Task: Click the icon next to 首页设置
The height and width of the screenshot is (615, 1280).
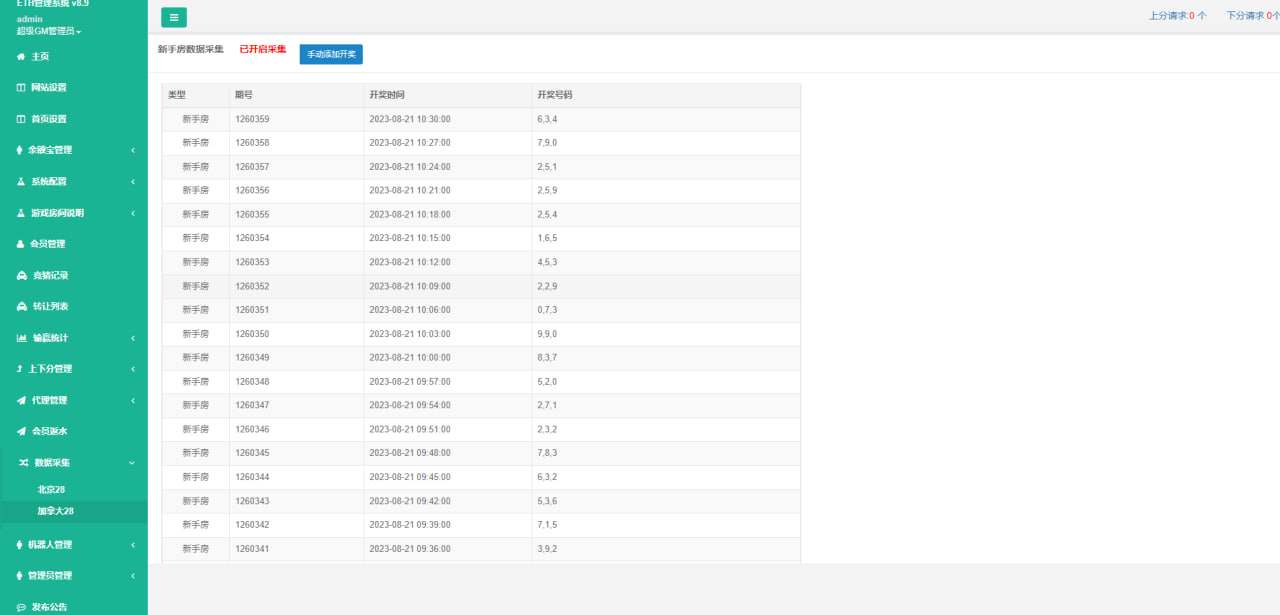Action: (21, 119)
